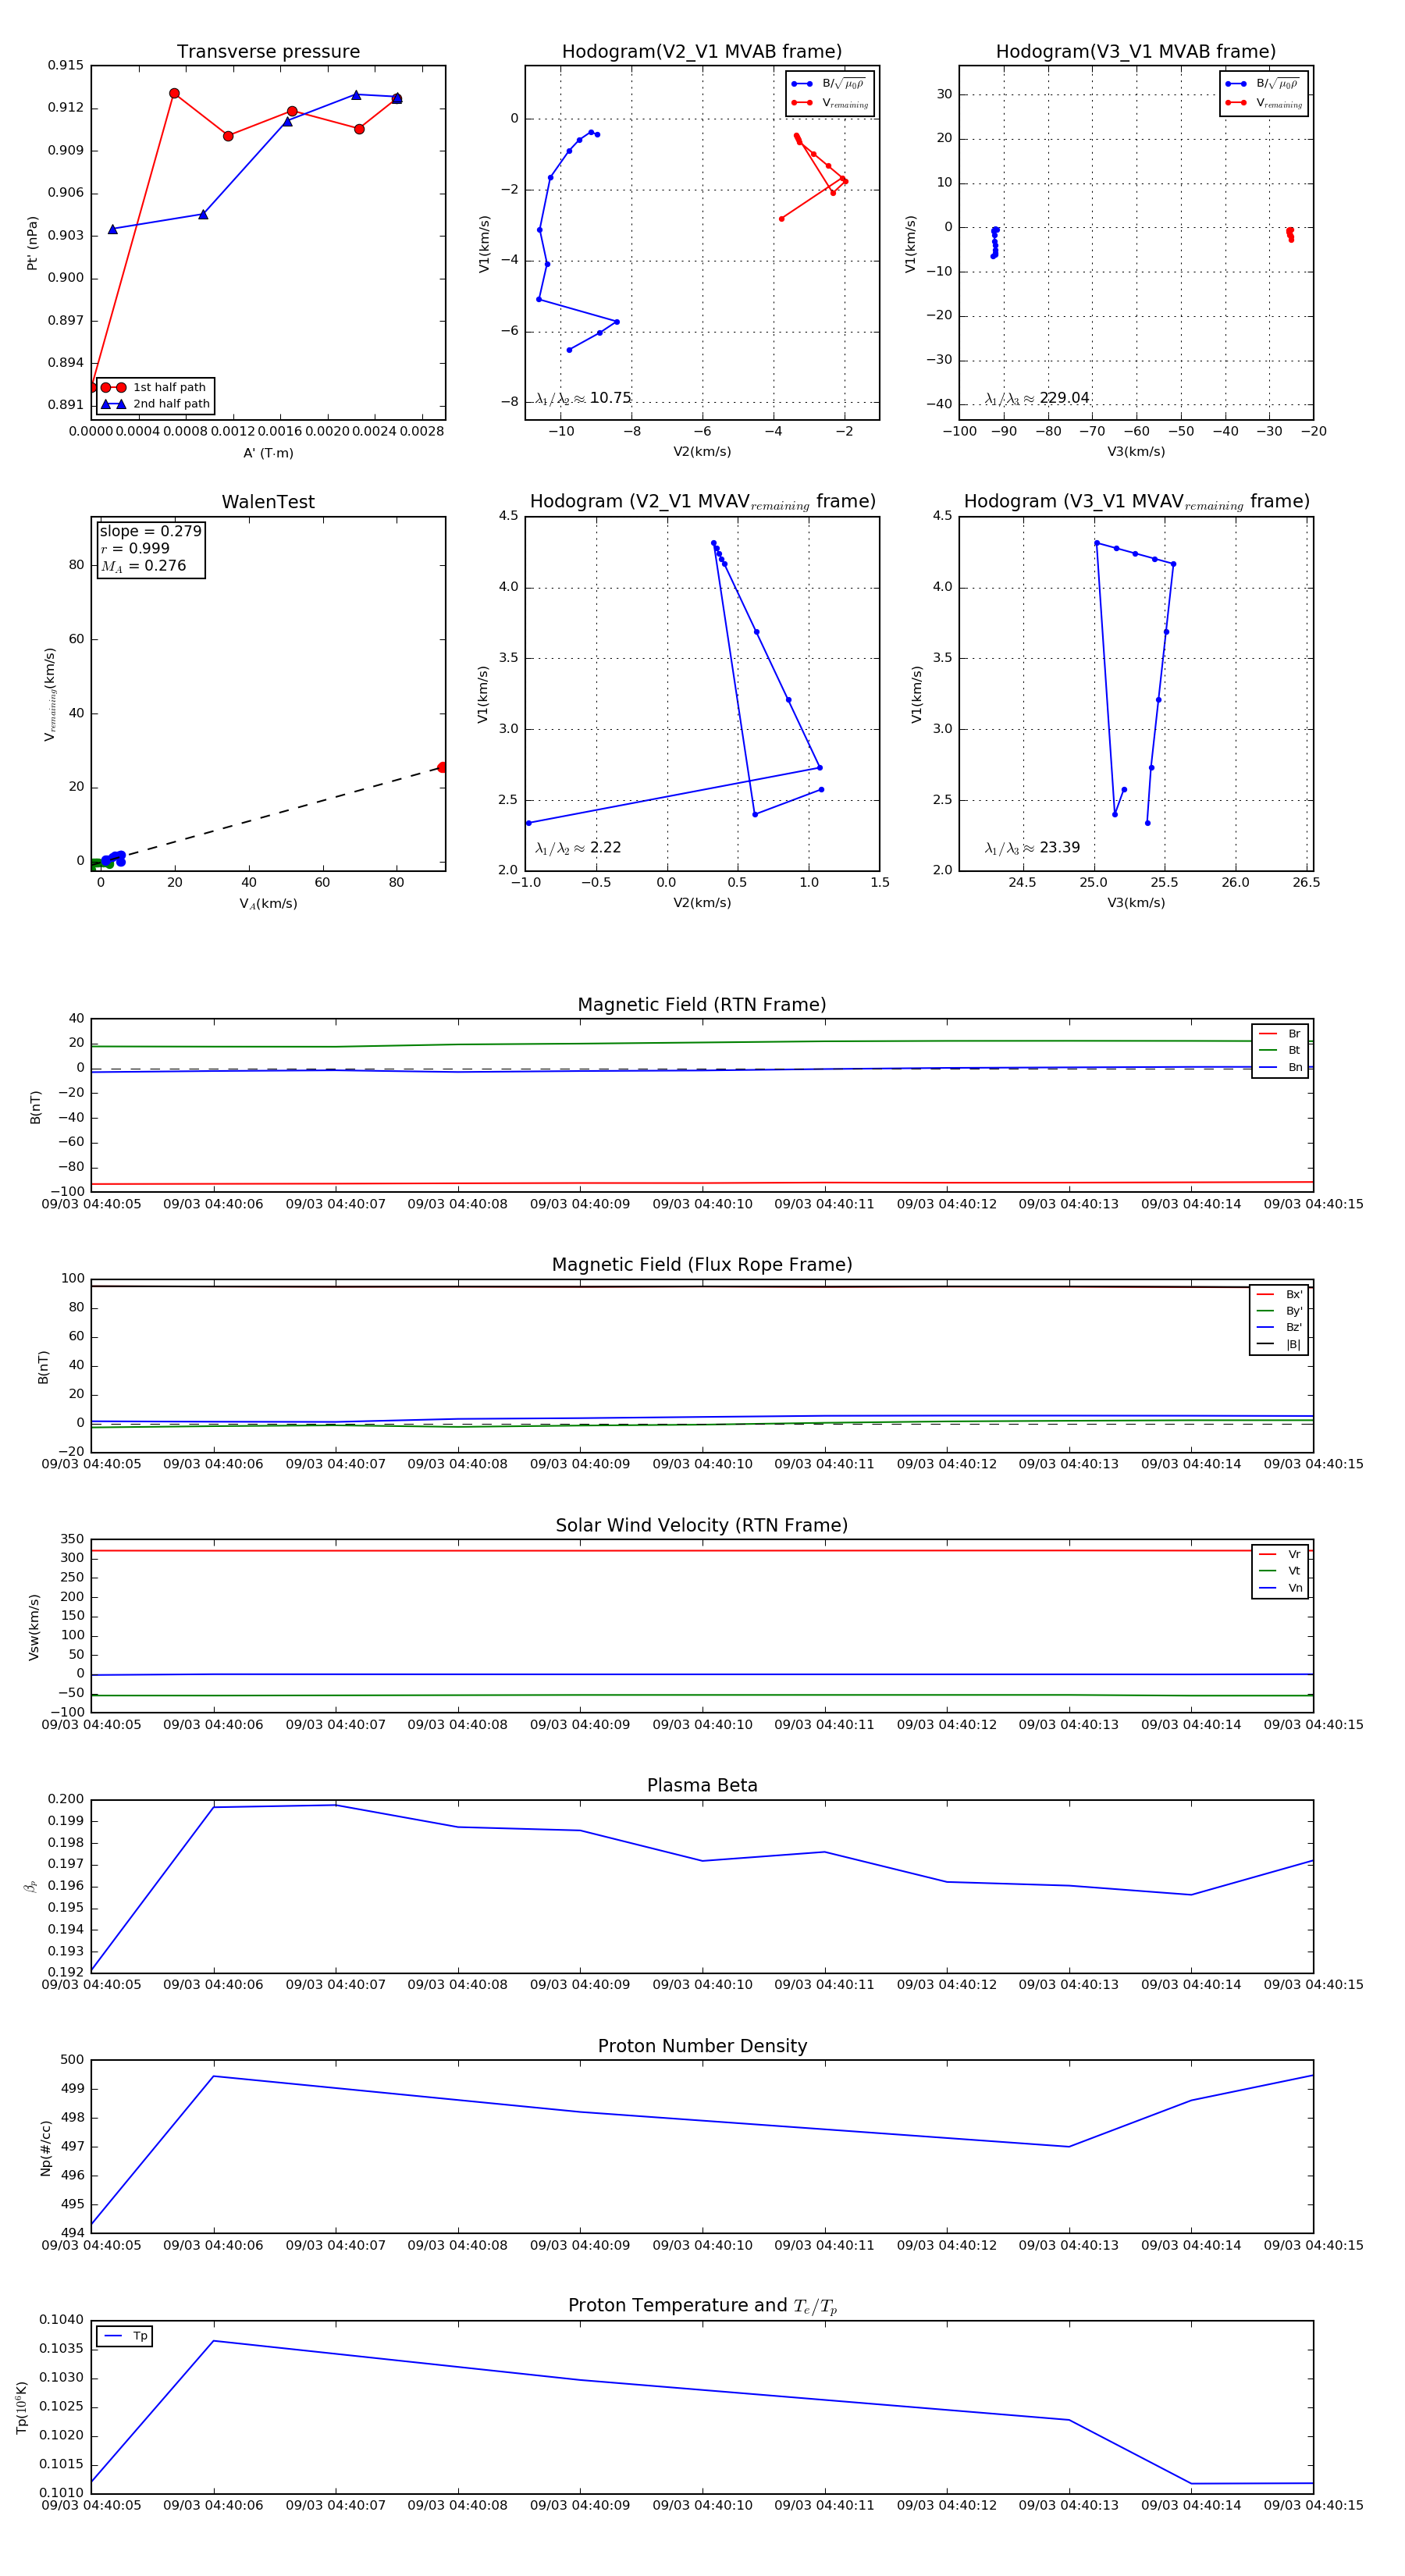Click the black |B| line swatch in flux rope legend

click(1266, 1344)
